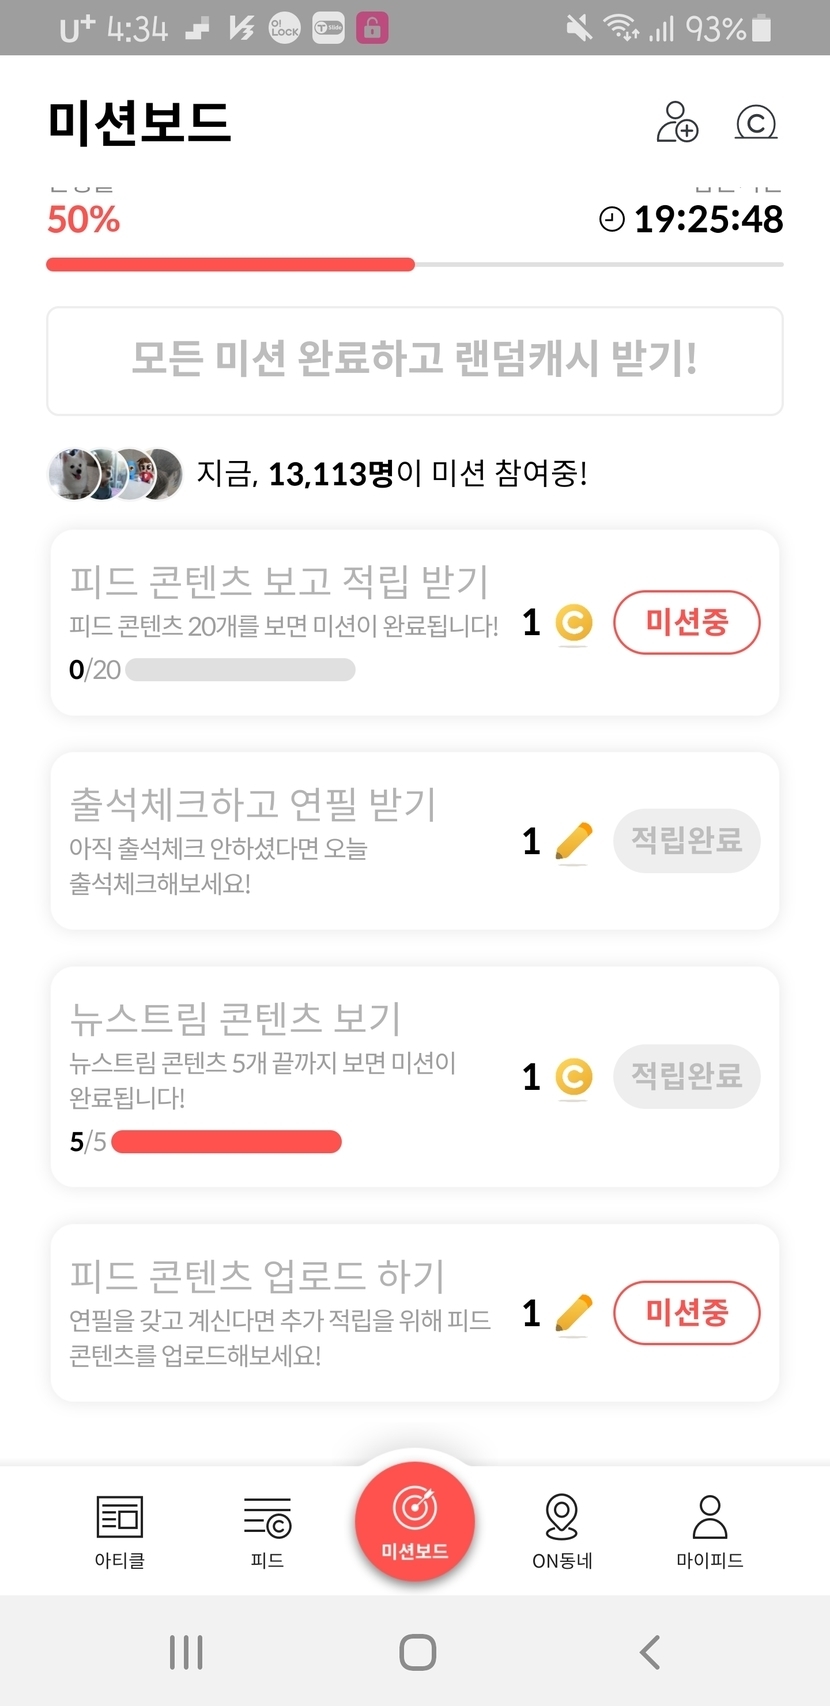The image size is (830, 1706).
Task: Tap the gold coin icon for 뉴스트림 mission
Action: [573, 1077]
